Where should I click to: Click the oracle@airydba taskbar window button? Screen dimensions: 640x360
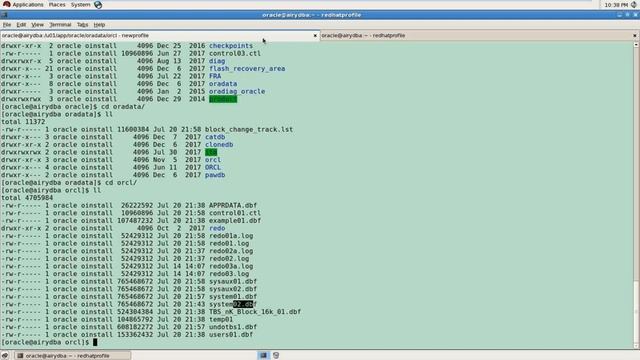(x=73, y=356)
